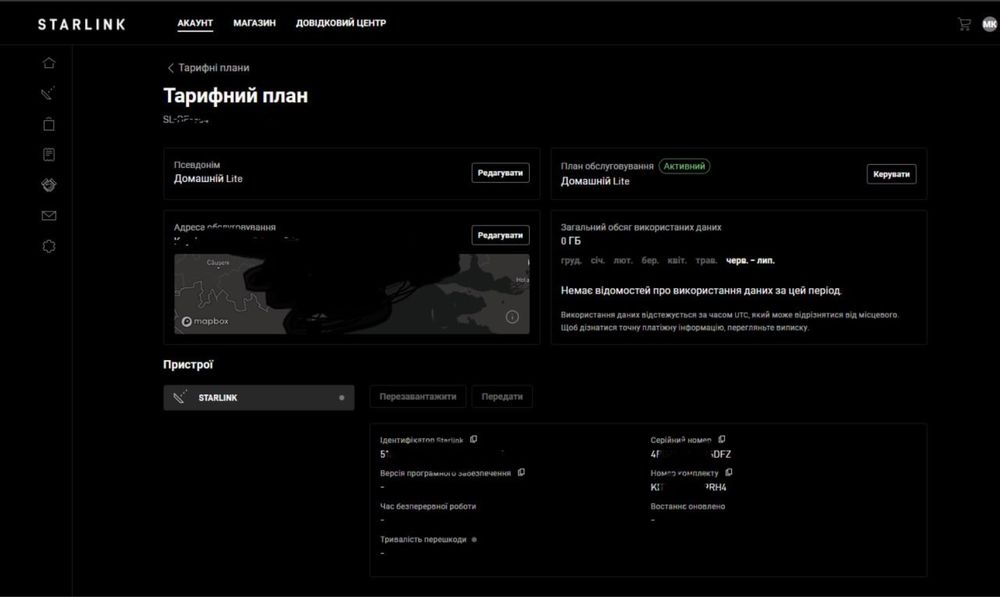Click the Тарифний план heading
Image resolution: width=1000 pixels, height=597 pixels.
coord(235,96)
